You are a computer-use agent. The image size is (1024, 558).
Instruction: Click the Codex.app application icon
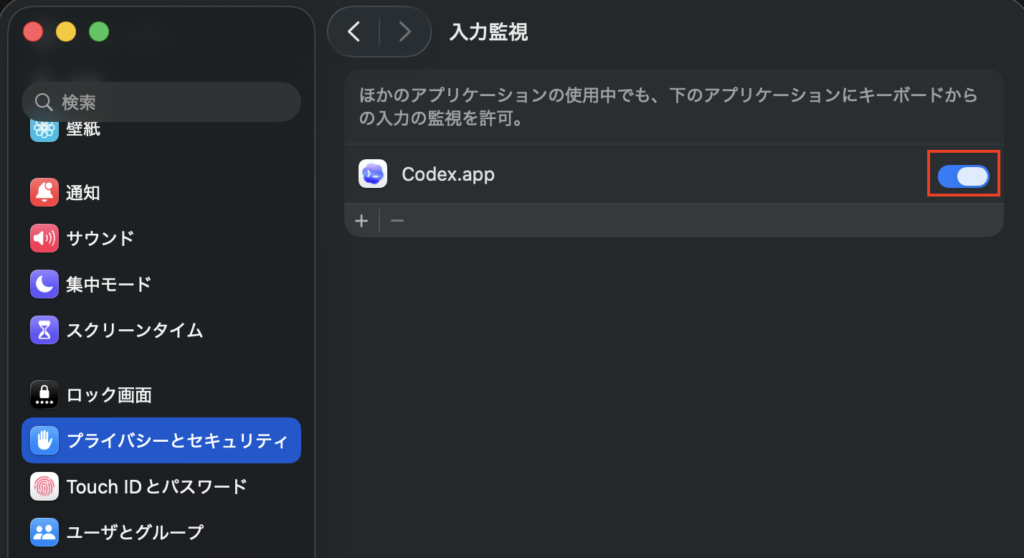coord(373,174)
